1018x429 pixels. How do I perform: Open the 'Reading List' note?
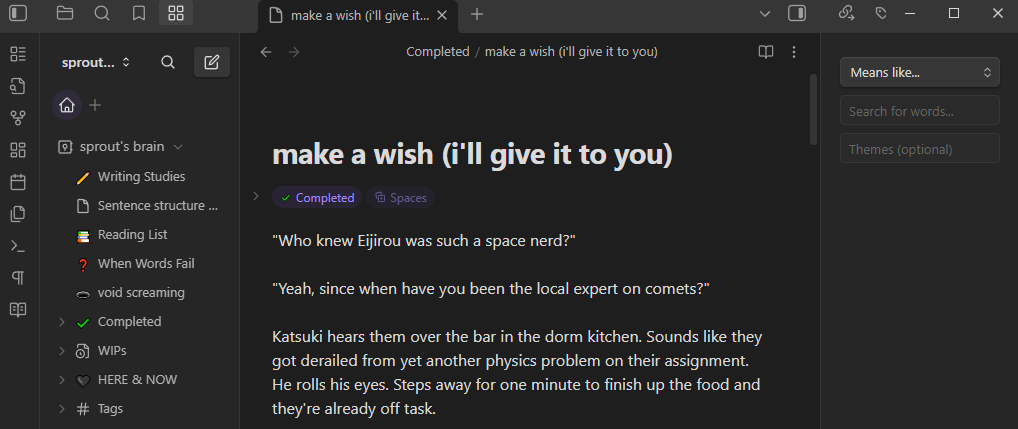tap(132, 235)
